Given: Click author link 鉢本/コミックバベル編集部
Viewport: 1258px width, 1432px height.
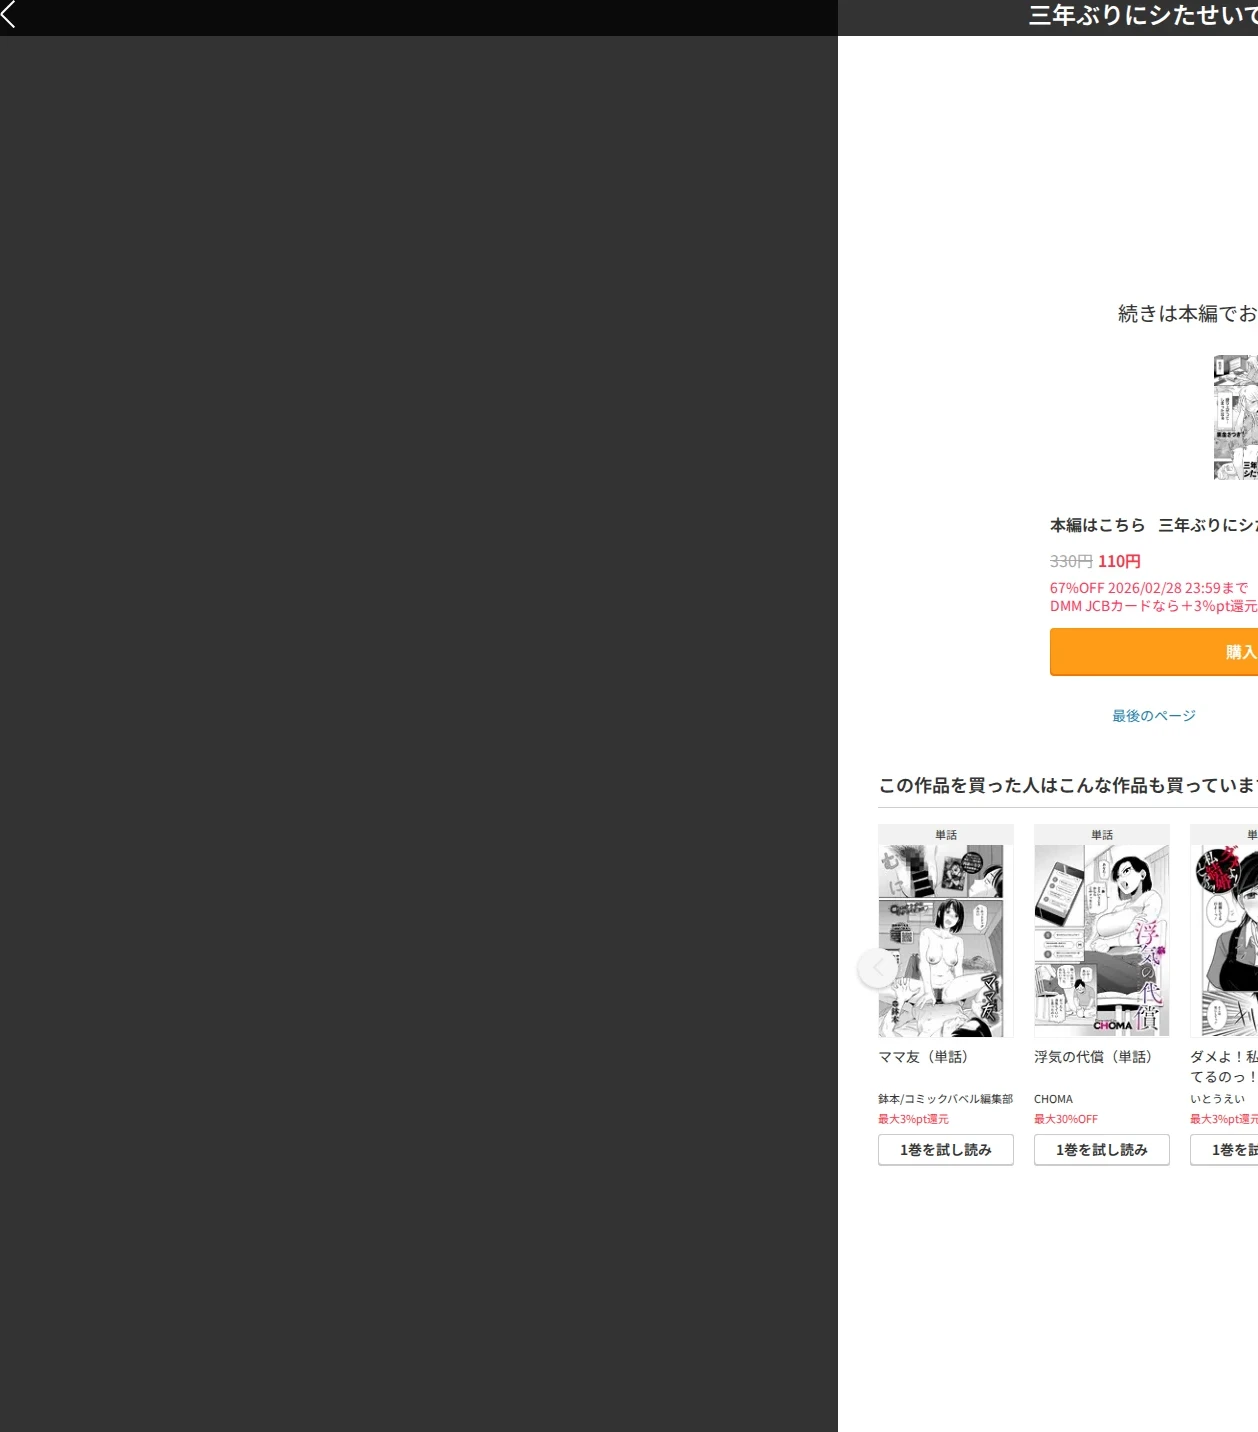Looking at the screenshot, I should pos(945,1099).
